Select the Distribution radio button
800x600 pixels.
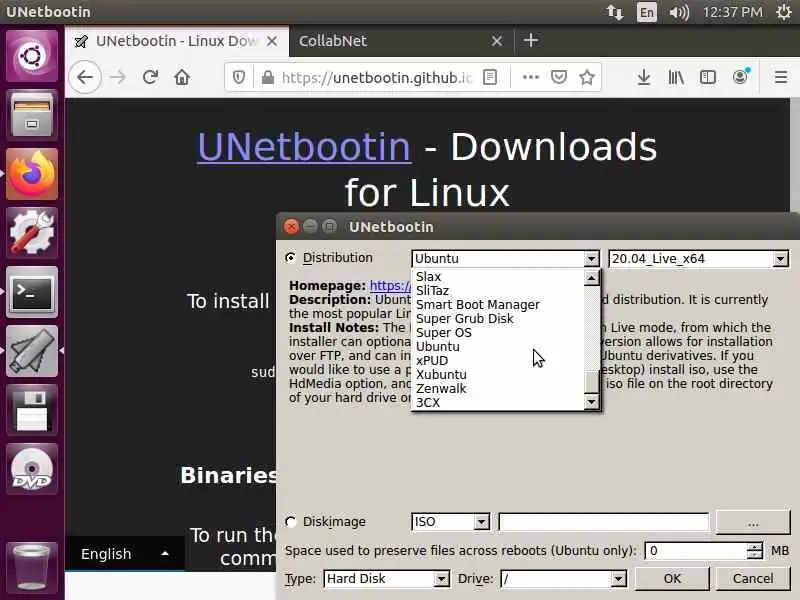pos(291,258)
